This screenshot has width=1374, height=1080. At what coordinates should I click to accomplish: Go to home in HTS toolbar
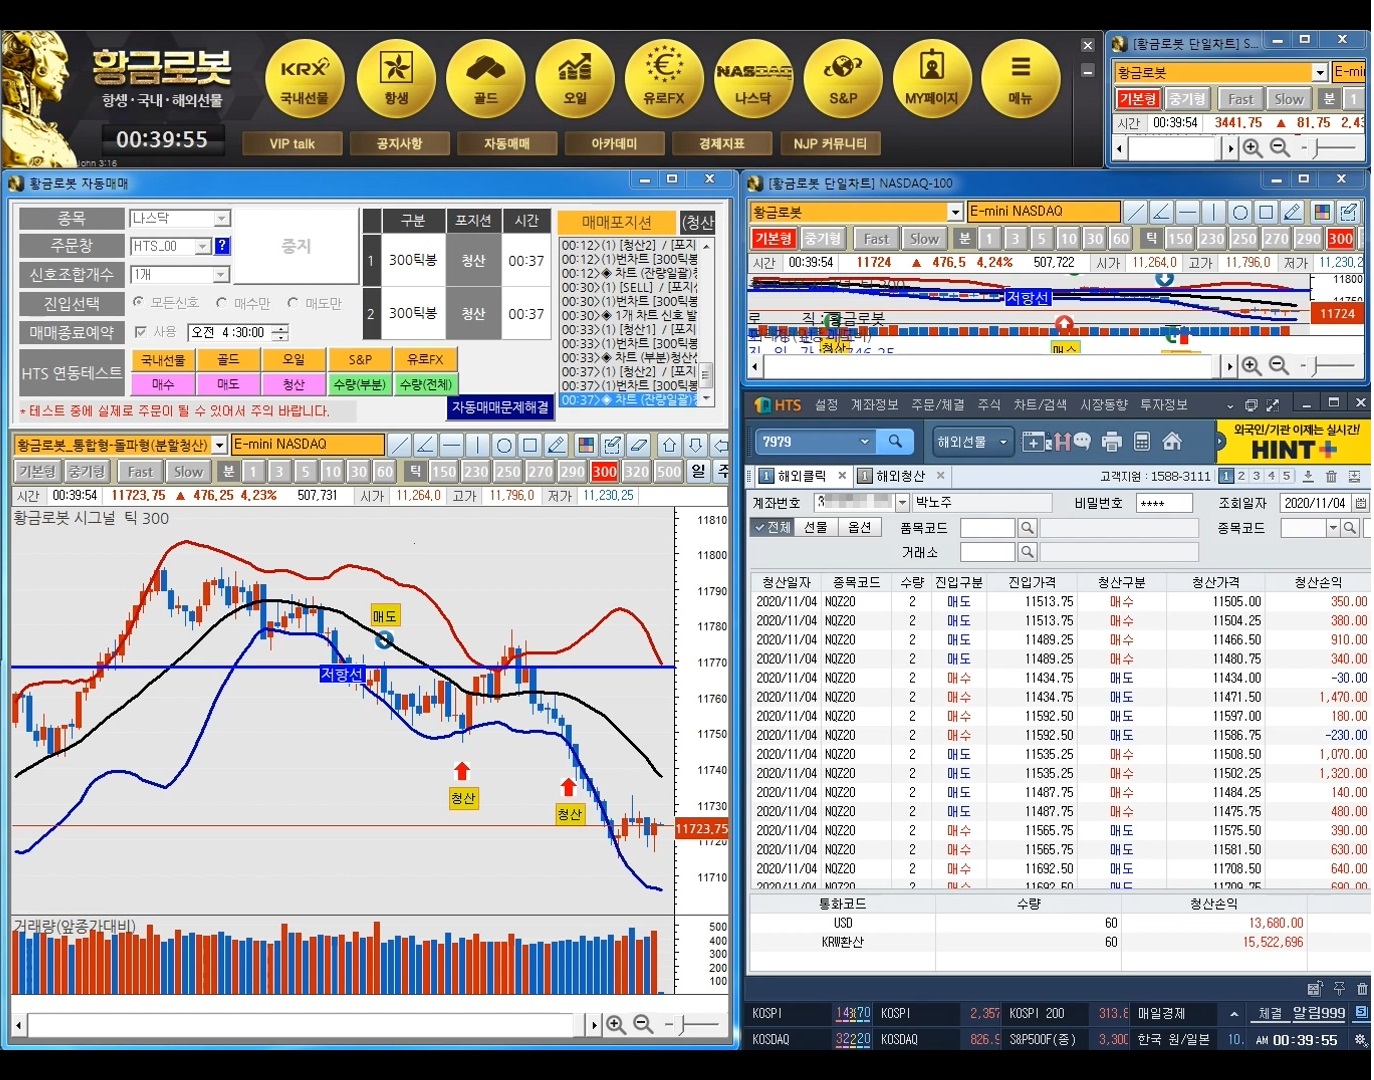(1172, 441)
